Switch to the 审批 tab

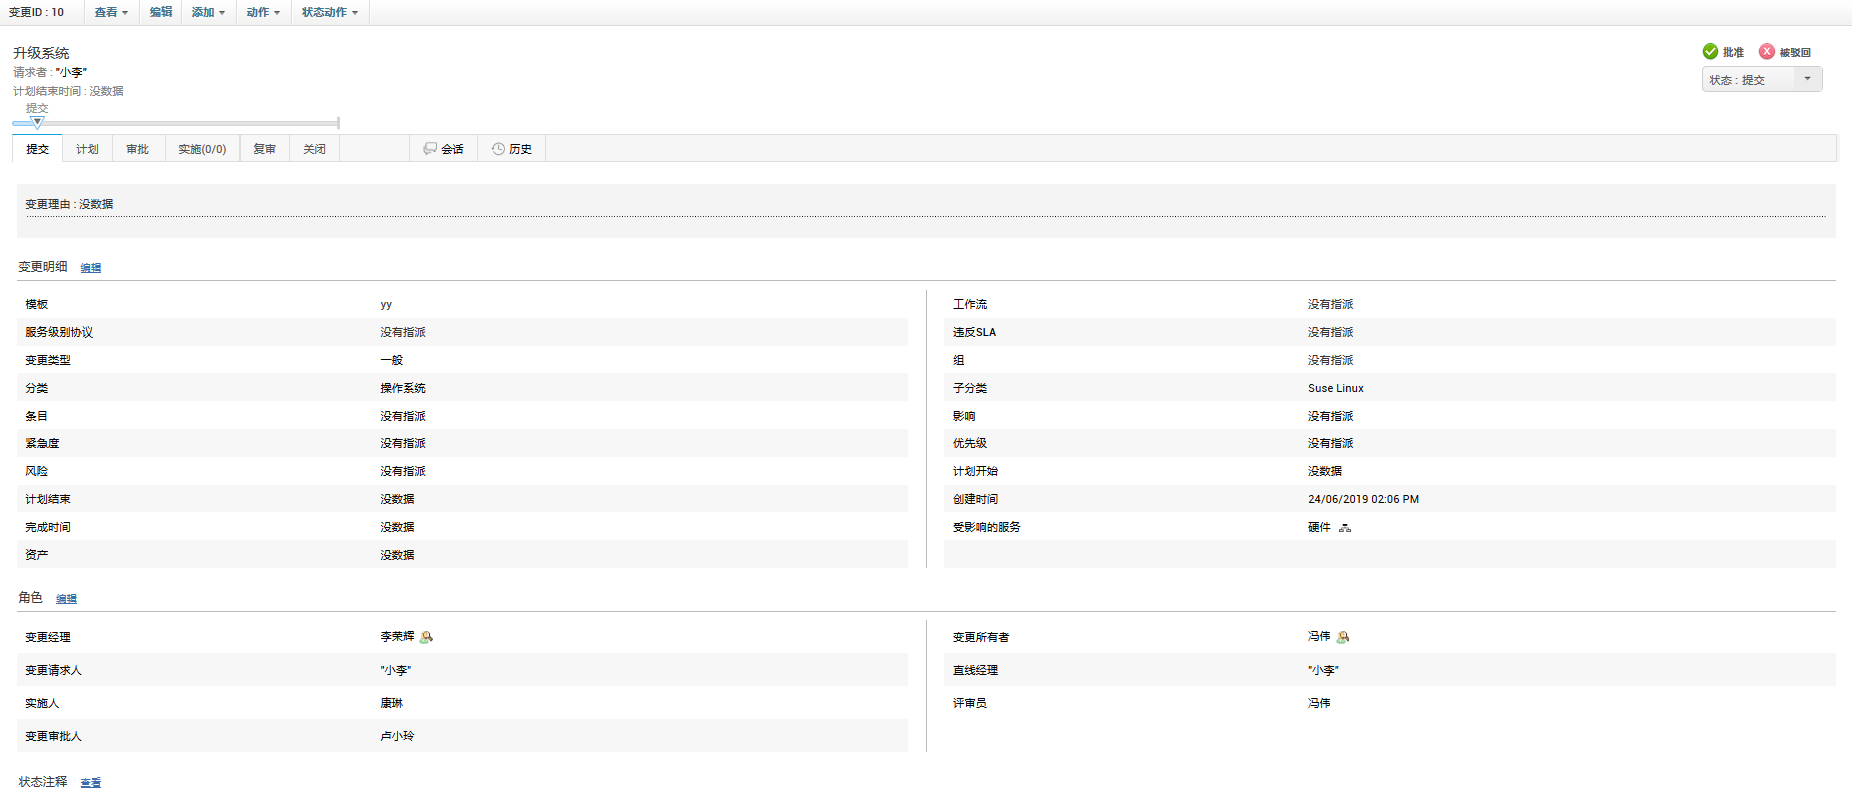click(137, 149)
